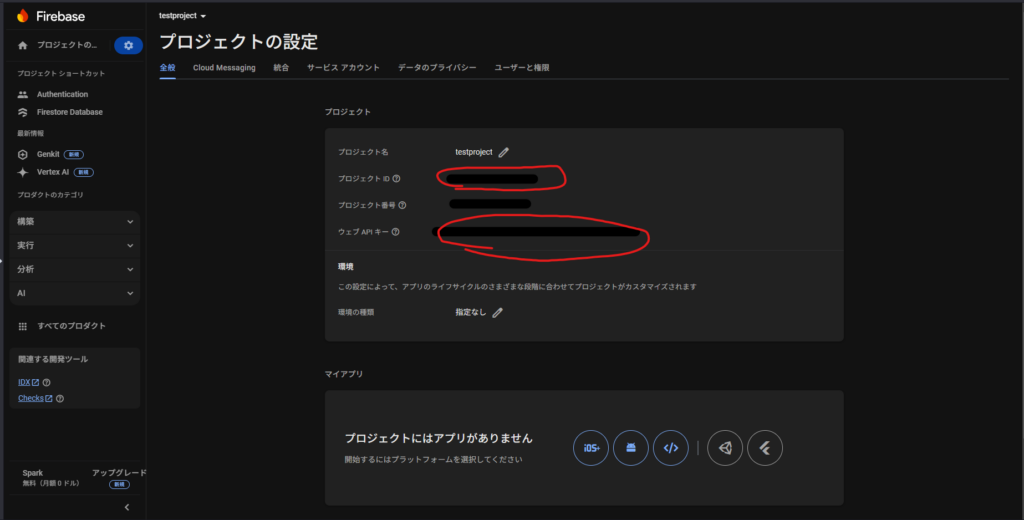Add an iOS app
The height and width of the screenshot is (520, 1024).
pyautogui.click(x=591, y=448)
